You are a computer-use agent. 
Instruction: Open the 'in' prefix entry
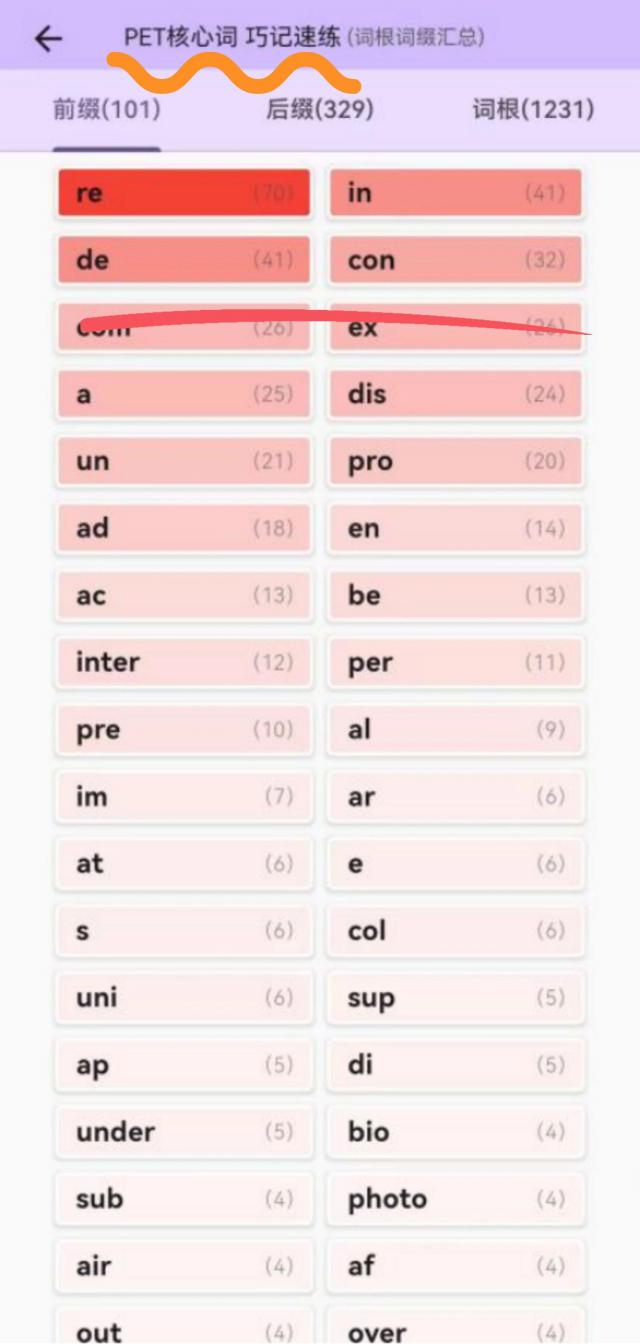455,193
